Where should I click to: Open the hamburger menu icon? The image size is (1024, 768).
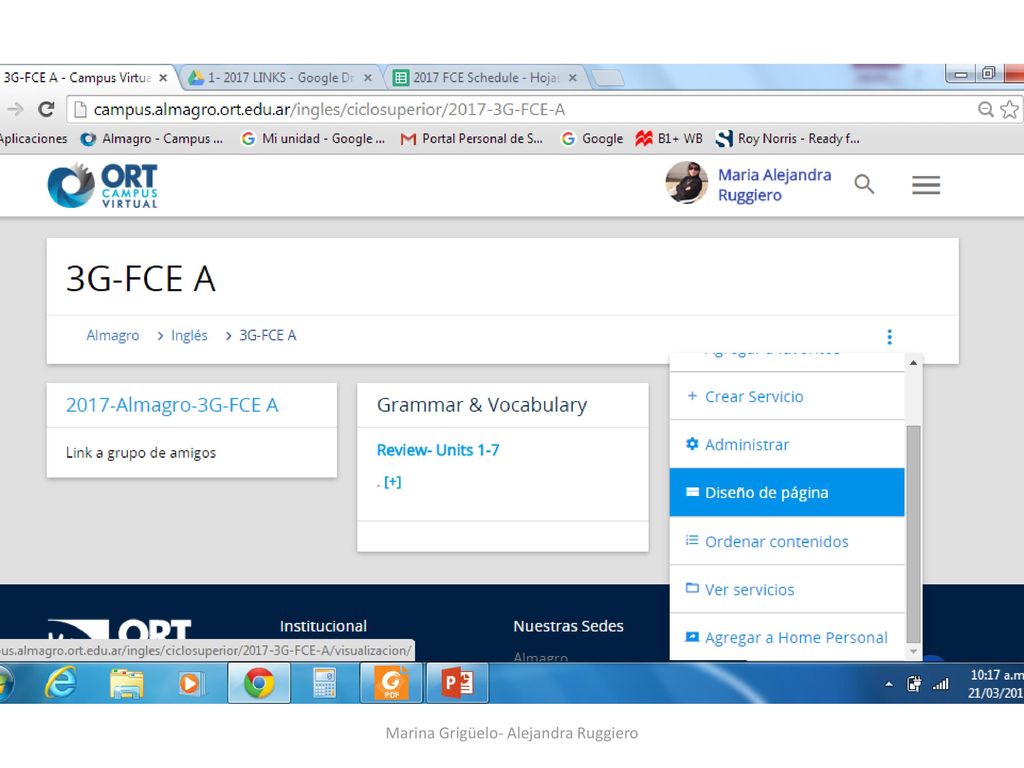pos(926,185)
